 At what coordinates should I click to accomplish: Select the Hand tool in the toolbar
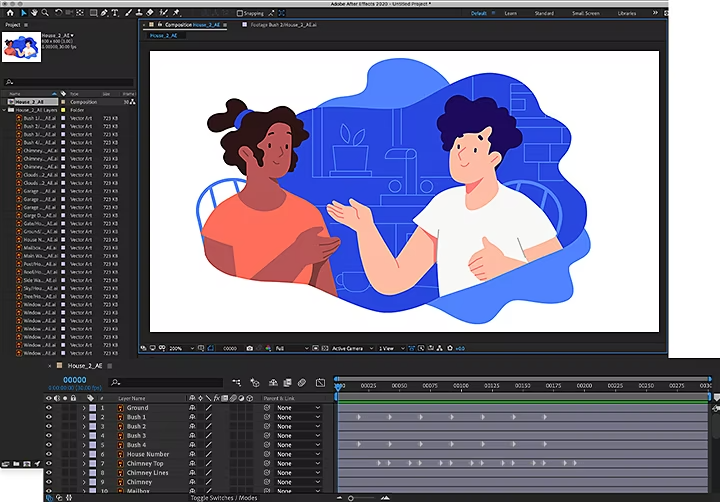(33, 13)
